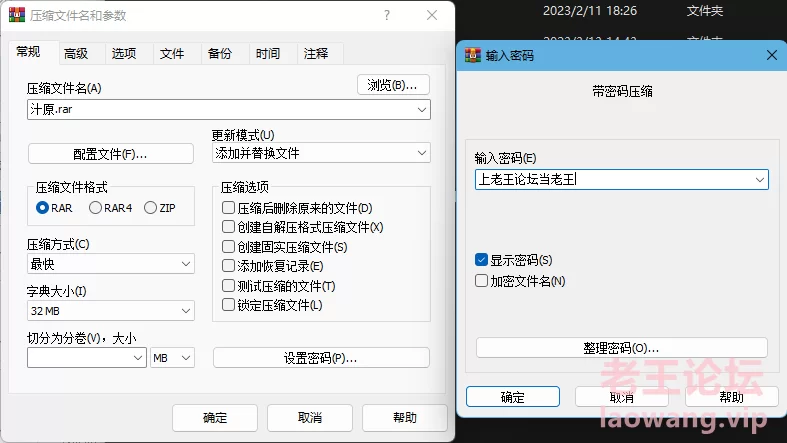Cancel the archive dialog
The width and height of the screenshot is (787, 443).
point(310,417)
